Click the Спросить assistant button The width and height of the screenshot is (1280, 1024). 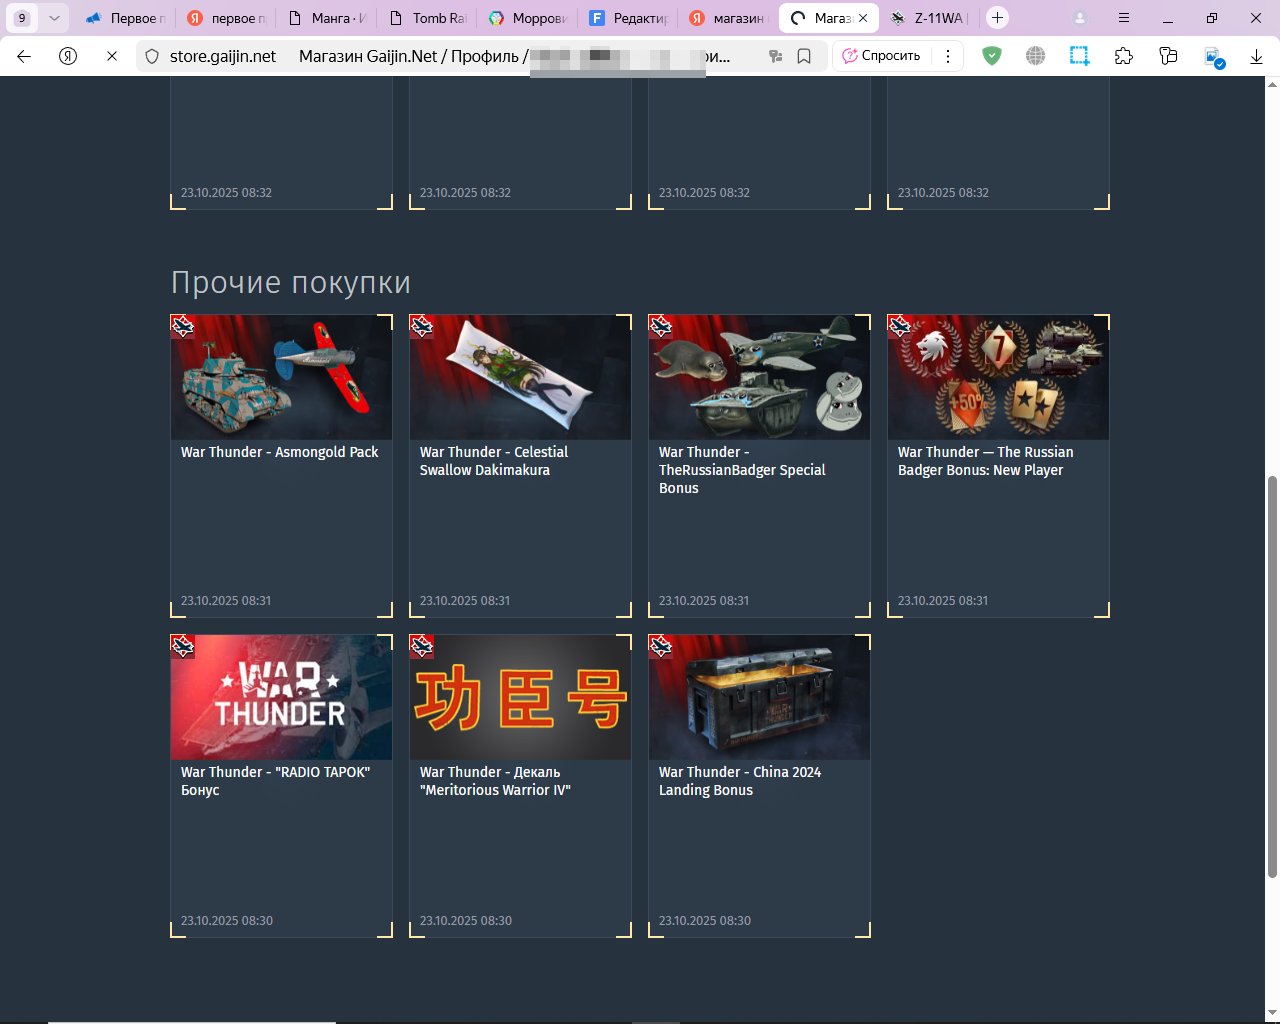pos(881,56)
